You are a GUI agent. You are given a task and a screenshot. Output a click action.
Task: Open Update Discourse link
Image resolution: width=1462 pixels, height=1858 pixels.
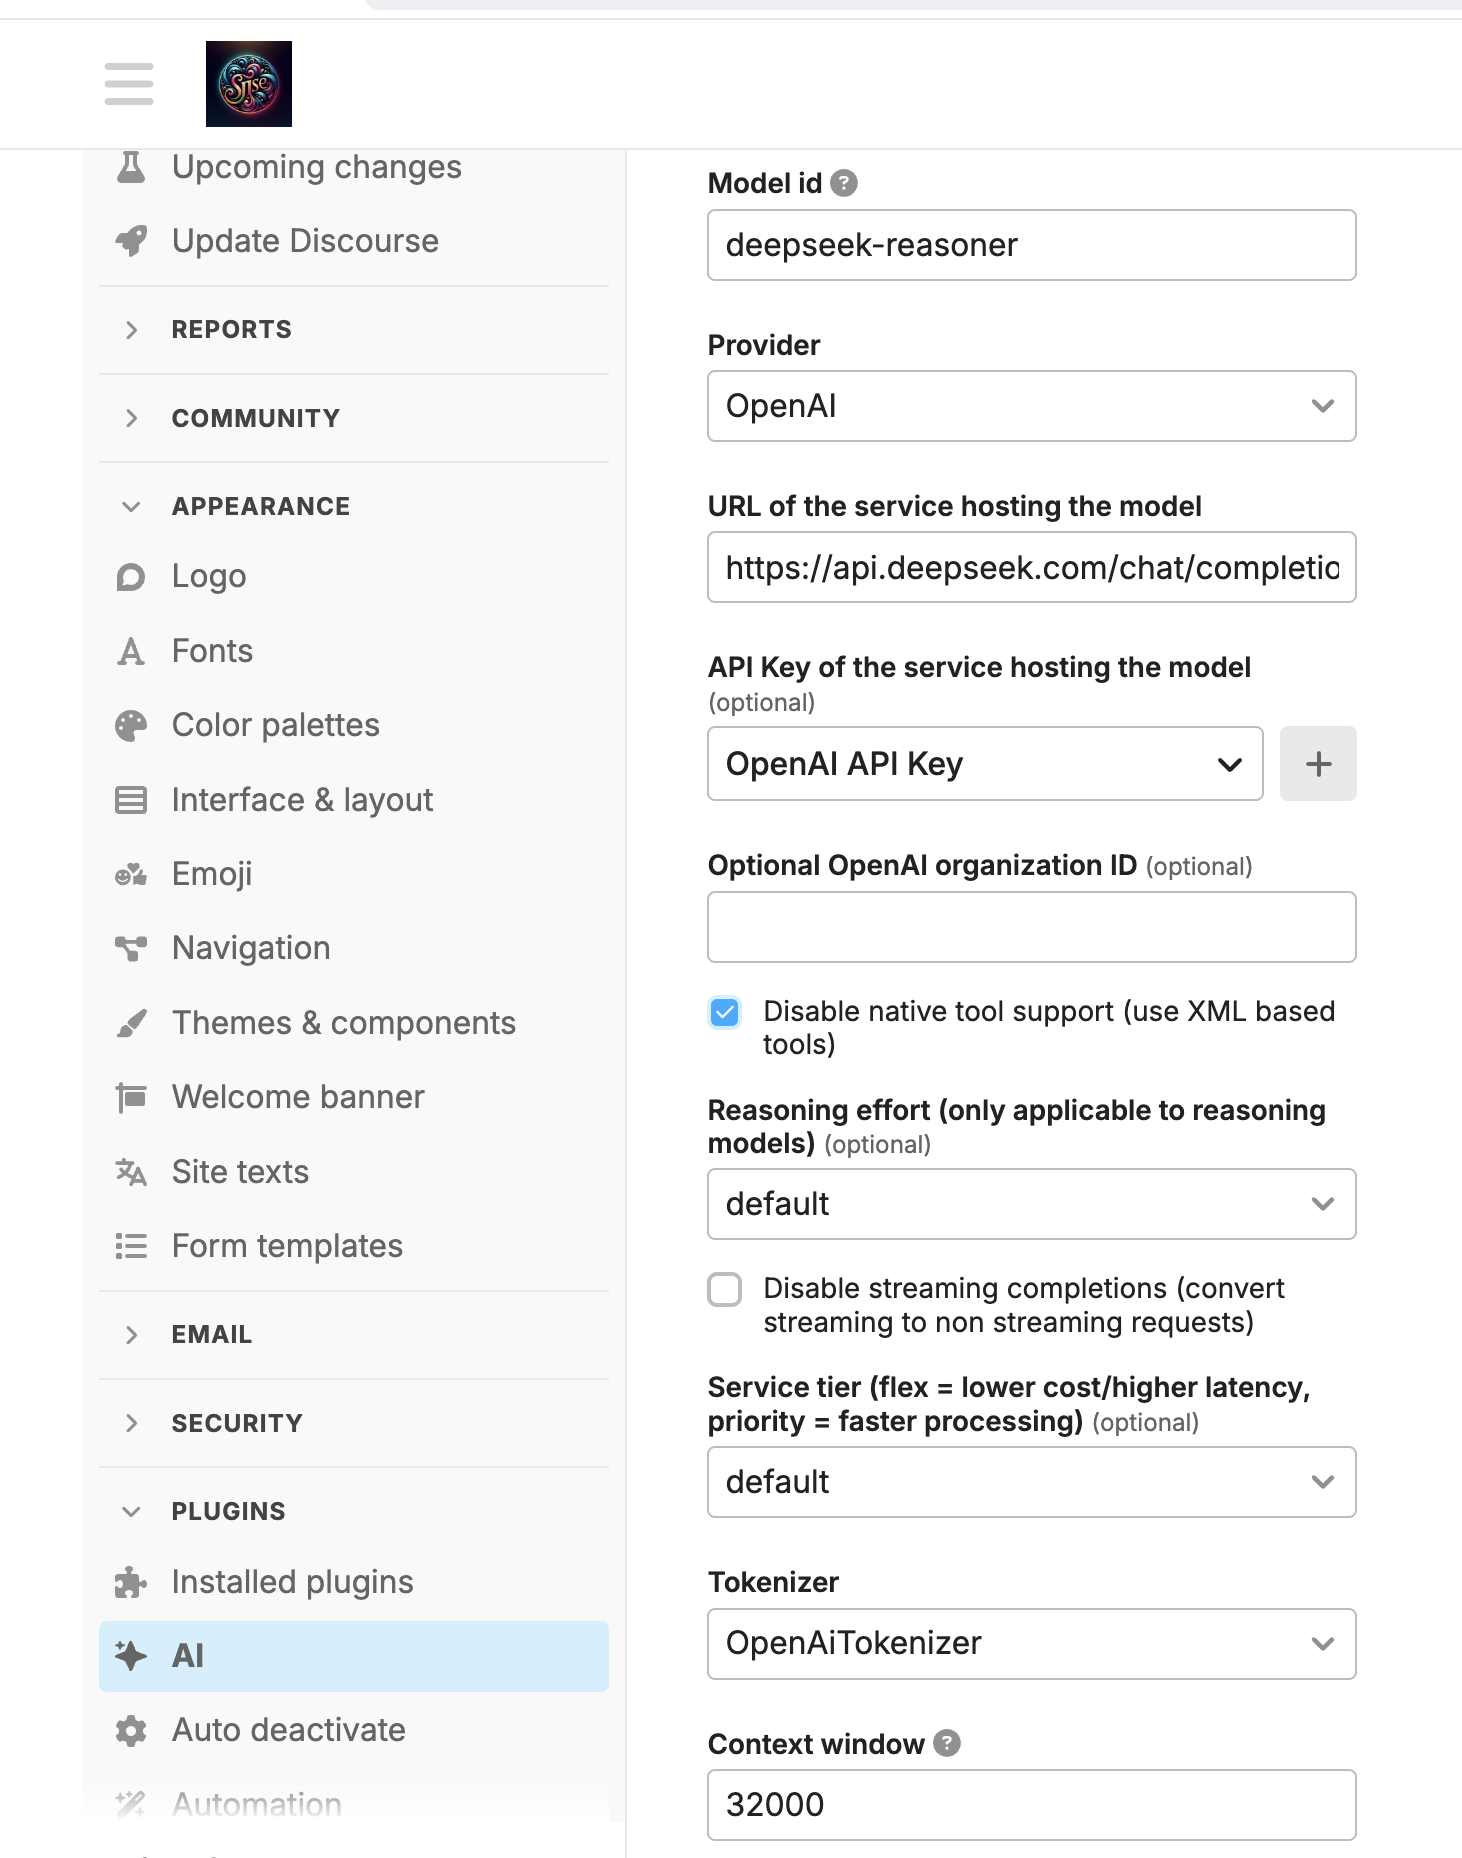305,241
